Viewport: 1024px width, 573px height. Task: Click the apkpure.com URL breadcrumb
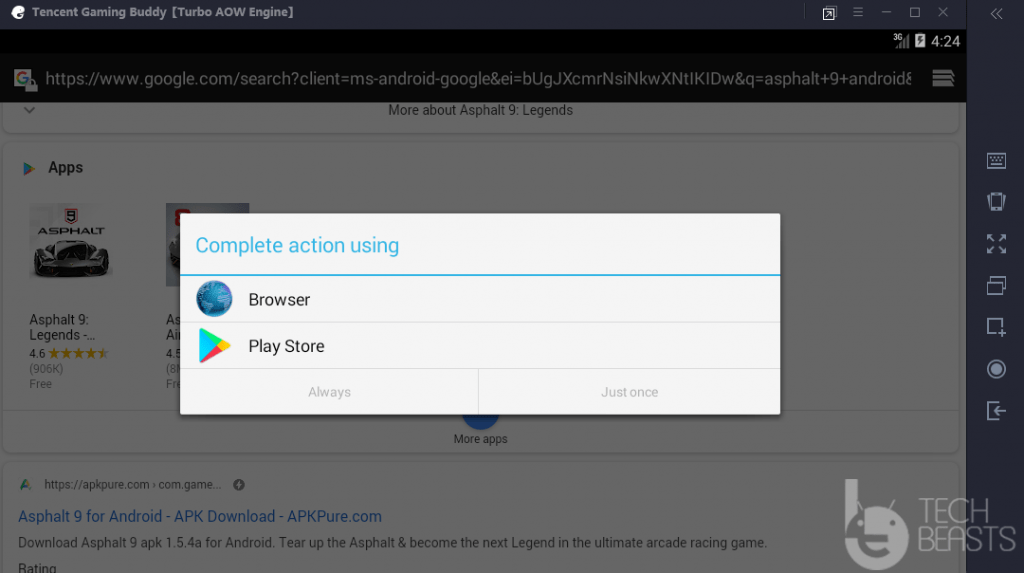coord(133,485)
